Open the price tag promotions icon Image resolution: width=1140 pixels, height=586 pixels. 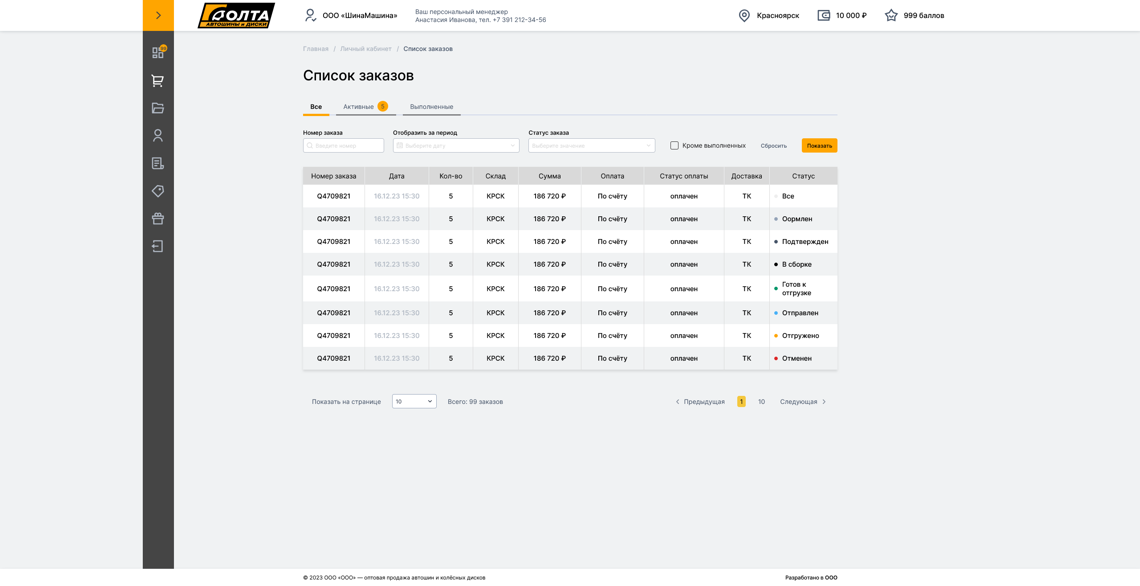tap(158, 191)
